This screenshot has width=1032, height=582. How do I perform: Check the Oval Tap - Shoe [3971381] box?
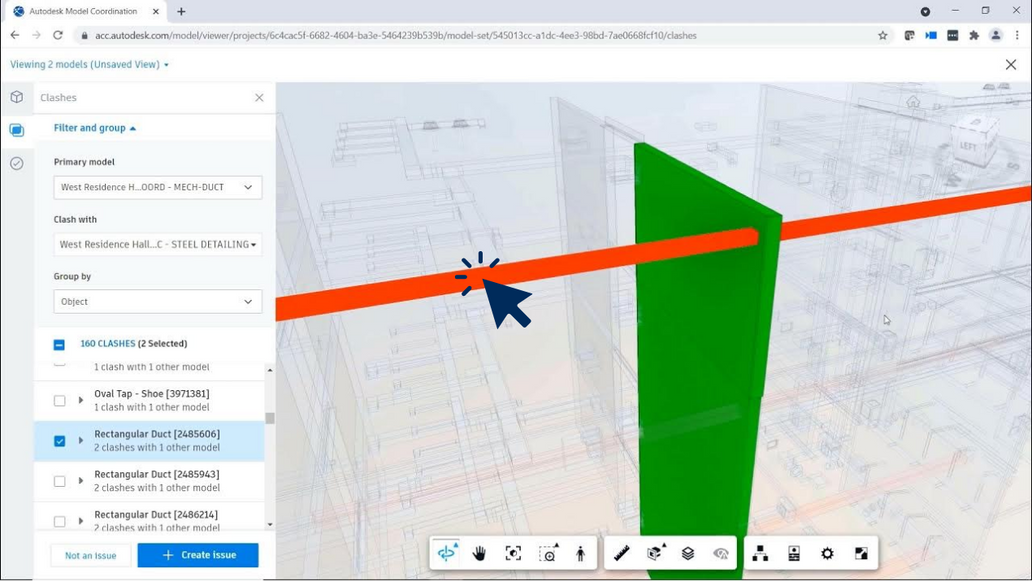(x=59, y=401)
